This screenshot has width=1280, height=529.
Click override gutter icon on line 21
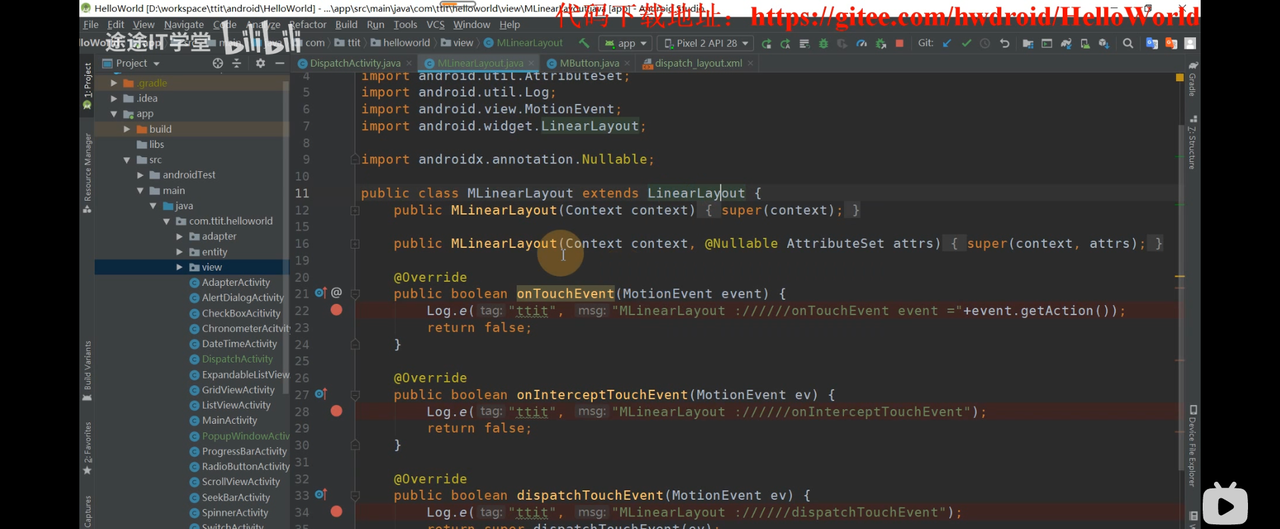tap(321, 293)
